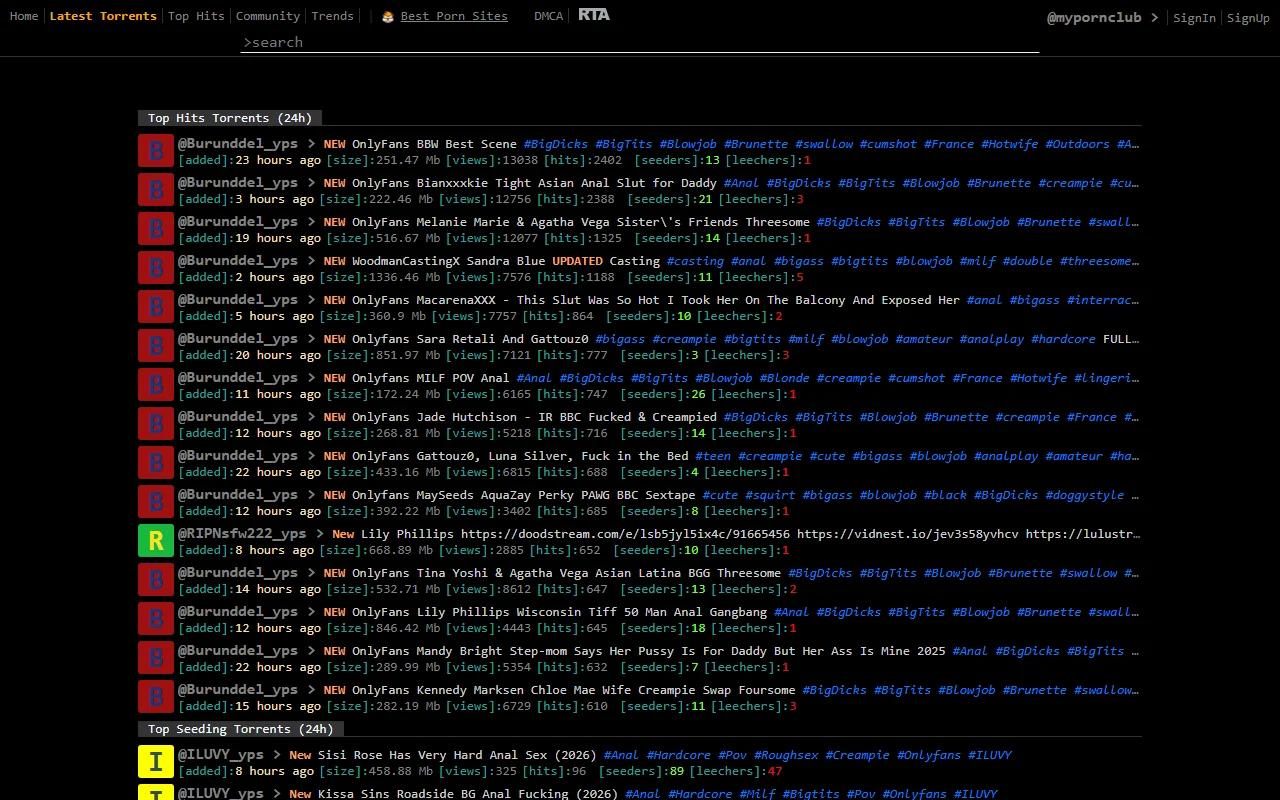This screenshot has width=1280, height=800.
Task: Click the green R avatar icon for RIPNsfw222_yps
Action: tap(155, 540)
